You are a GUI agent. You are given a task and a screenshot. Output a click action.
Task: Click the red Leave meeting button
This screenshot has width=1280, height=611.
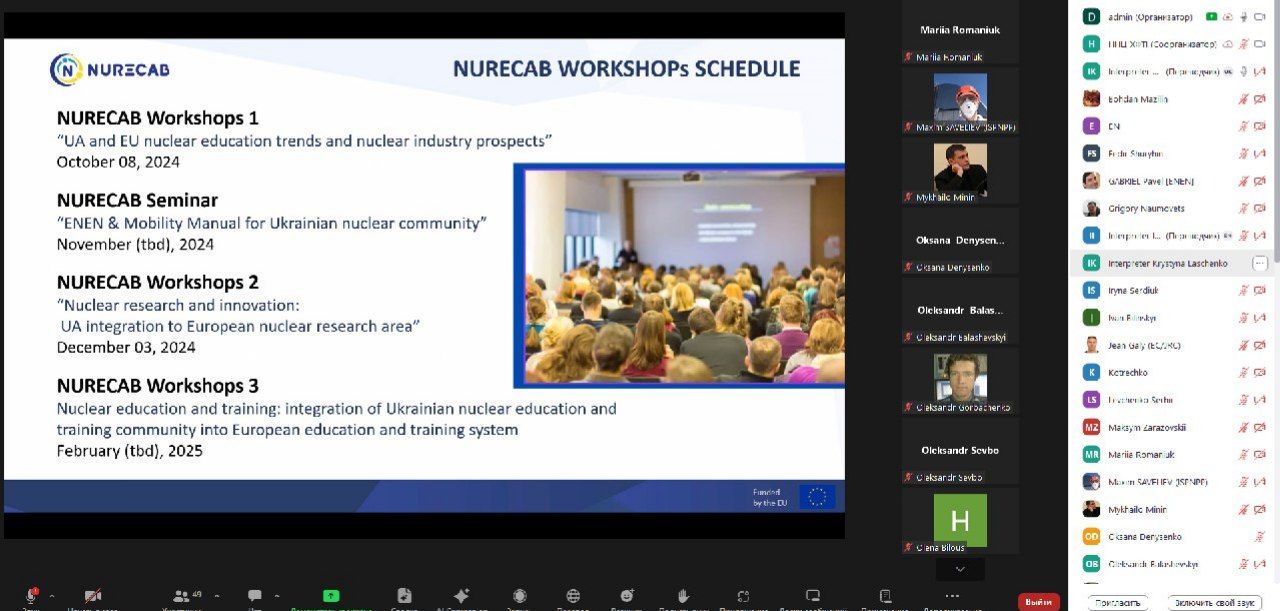pyautogui.click(x=1039, y=602)
